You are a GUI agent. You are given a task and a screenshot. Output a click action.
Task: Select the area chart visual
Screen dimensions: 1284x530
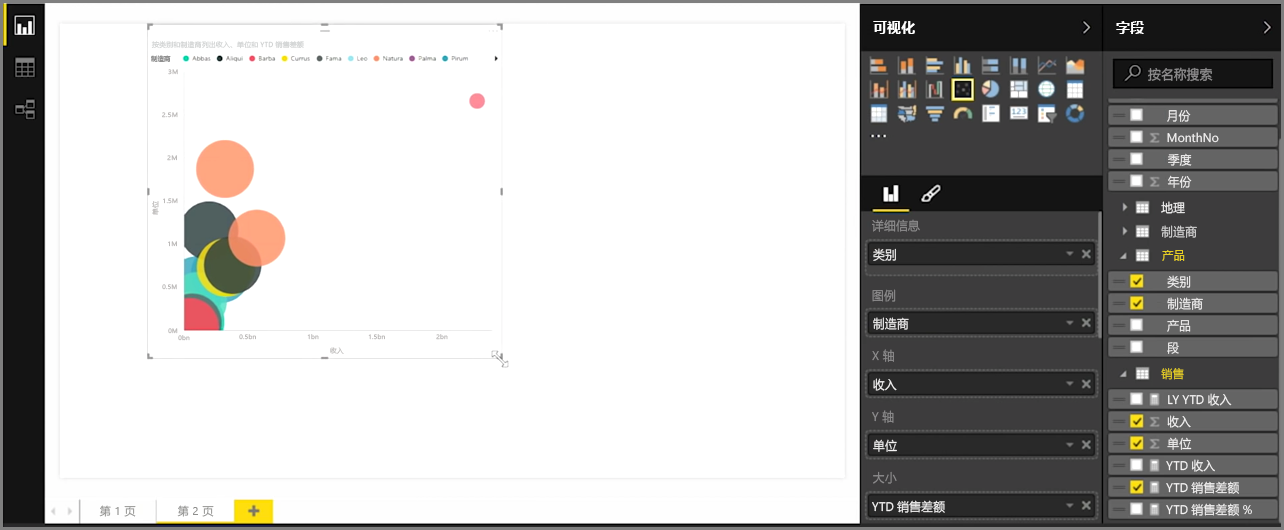[1075, 67]
